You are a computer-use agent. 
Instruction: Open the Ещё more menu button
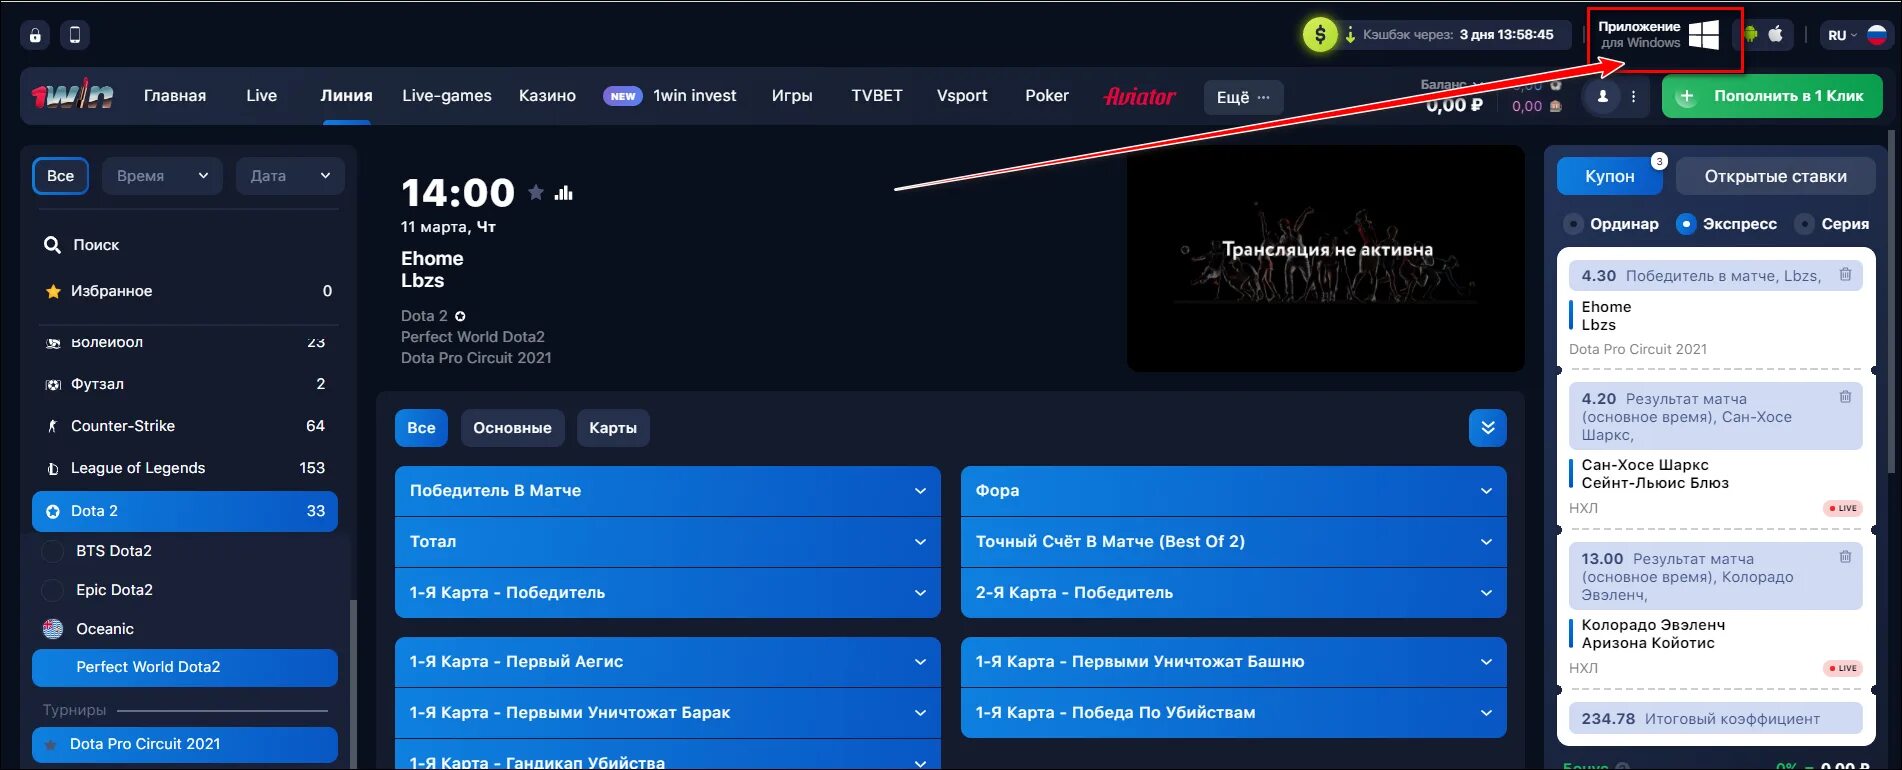[1243, 97]
